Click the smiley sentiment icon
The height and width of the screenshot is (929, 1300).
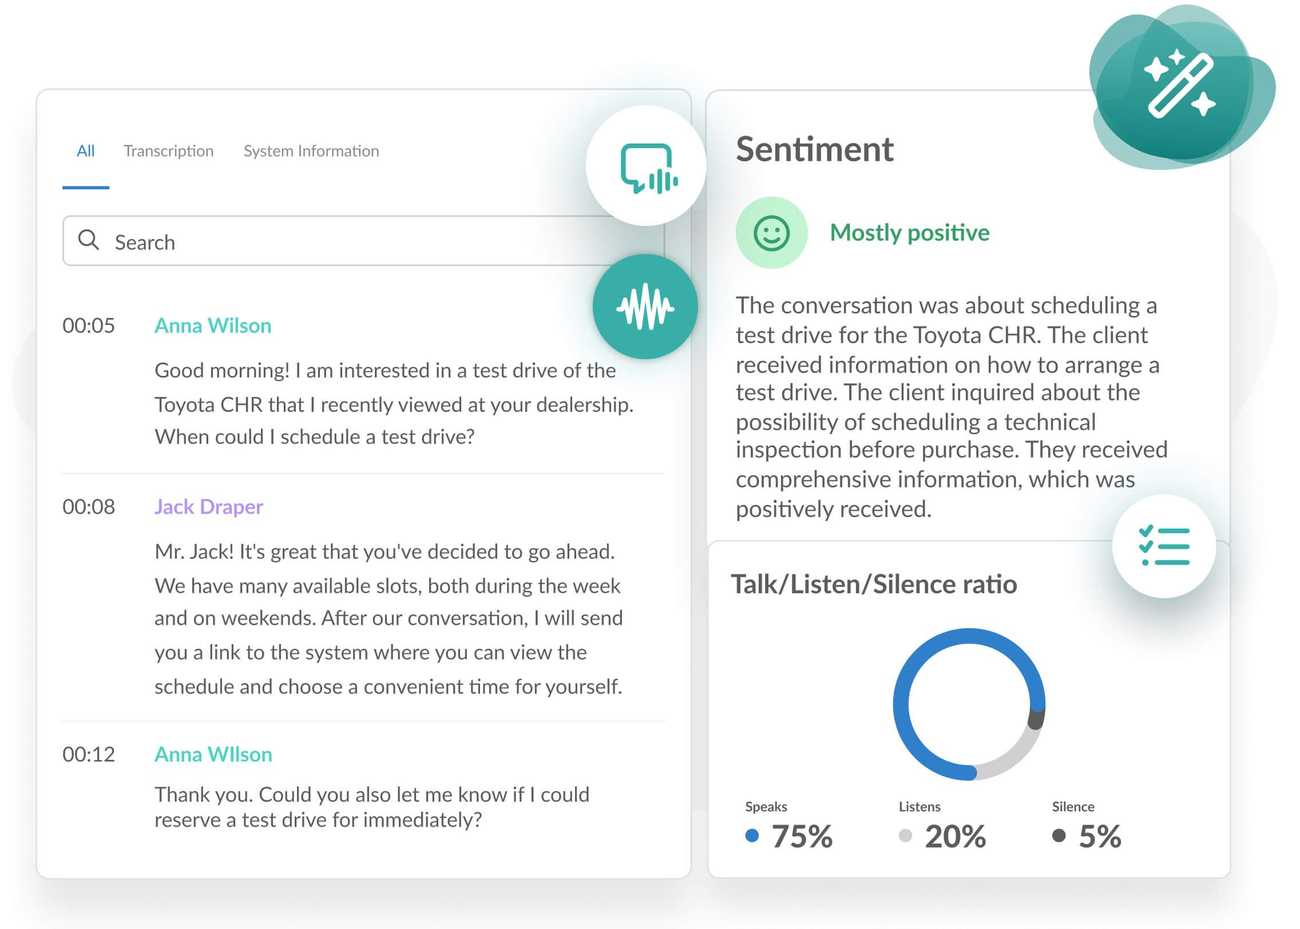[x=771, y=232]
